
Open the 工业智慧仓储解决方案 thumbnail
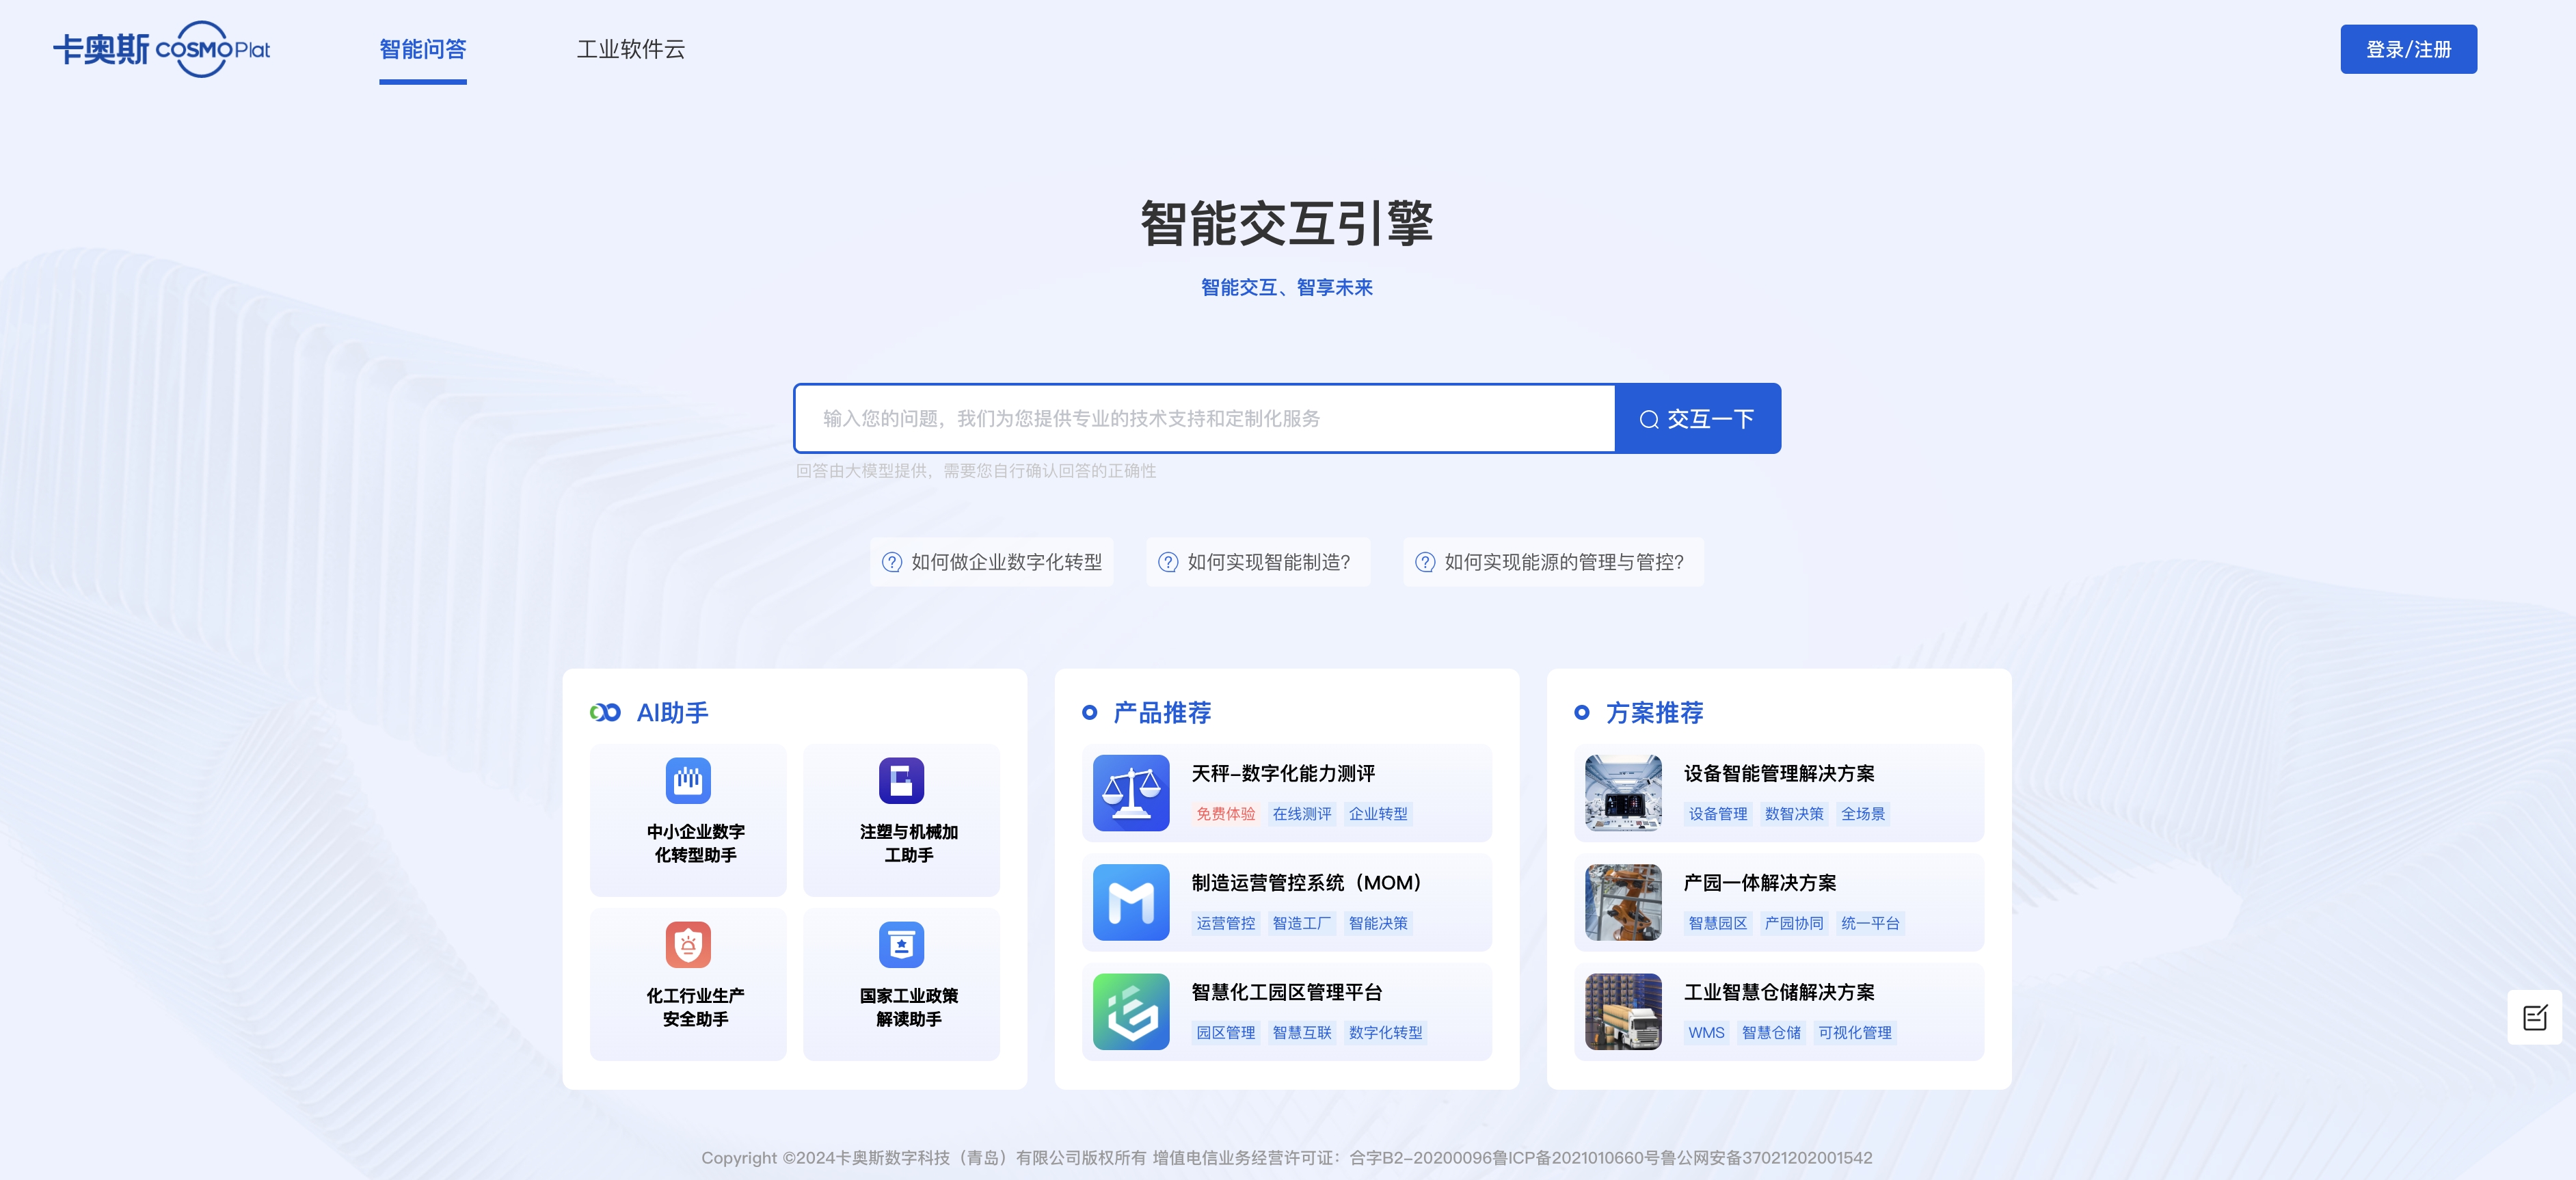pyautogui.click(x=1623, y=1011)
